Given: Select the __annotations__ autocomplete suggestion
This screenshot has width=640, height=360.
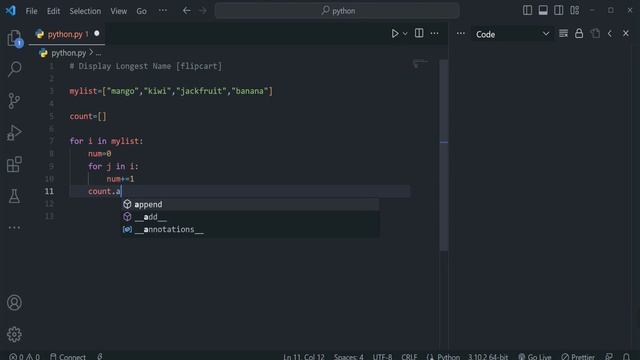Looking at the screenshot, I should point(251,229).
